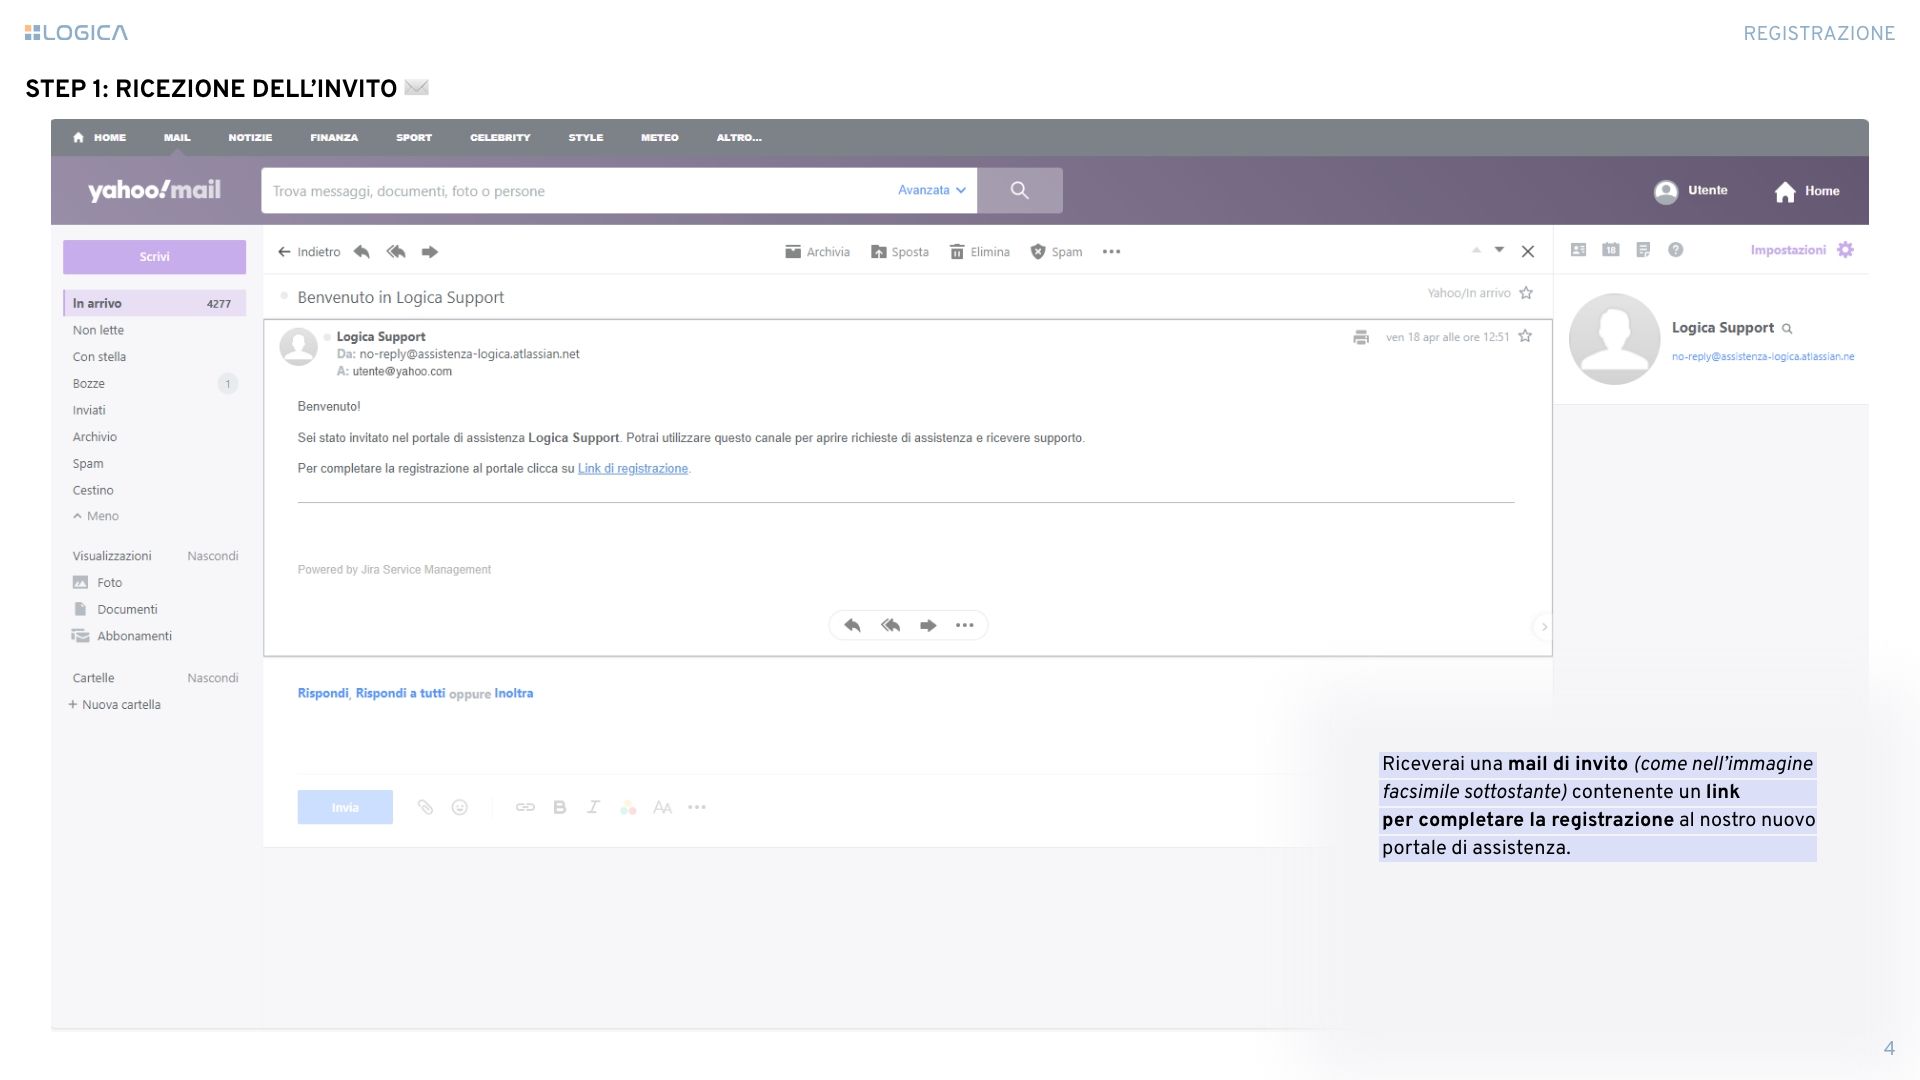The height and width of the screenshot is (1080, 1920).
Task: Open the contacts panel icon
Action: pyautogui.click(x=1578, y=250)
